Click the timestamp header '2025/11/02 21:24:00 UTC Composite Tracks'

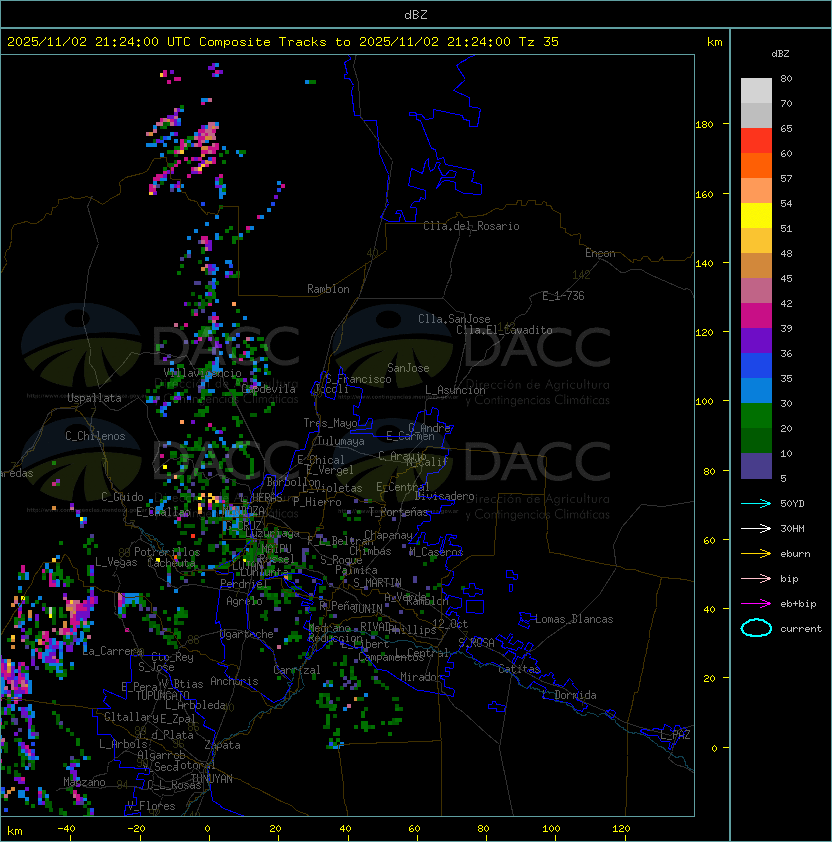click(x=167, y=42)
